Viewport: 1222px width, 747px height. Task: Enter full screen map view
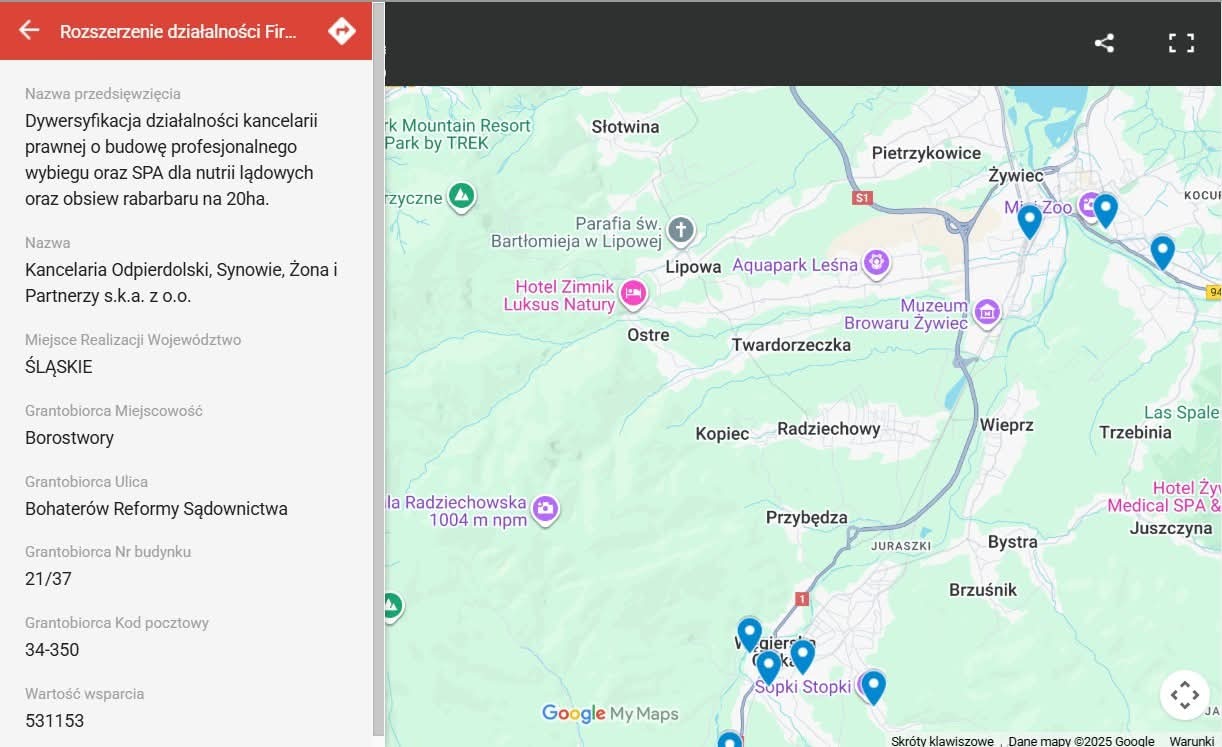1181,43
